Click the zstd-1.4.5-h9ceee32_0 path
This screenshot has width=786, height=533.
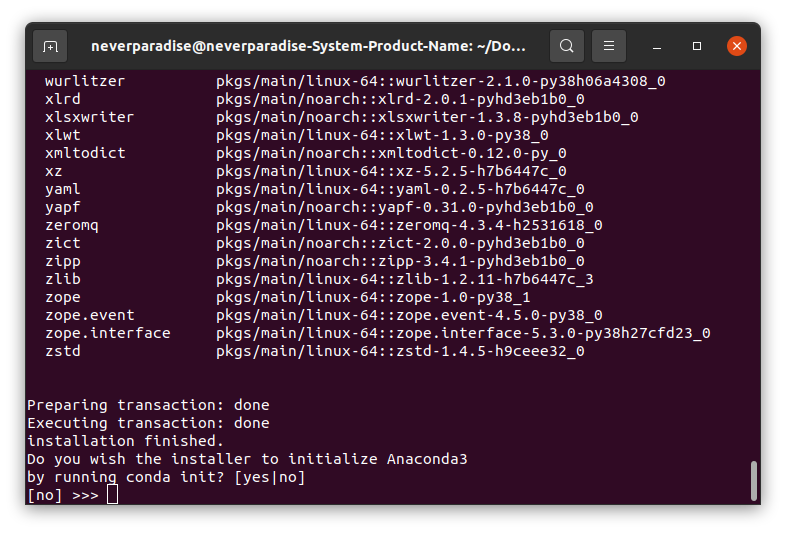[x=400, y=352]
